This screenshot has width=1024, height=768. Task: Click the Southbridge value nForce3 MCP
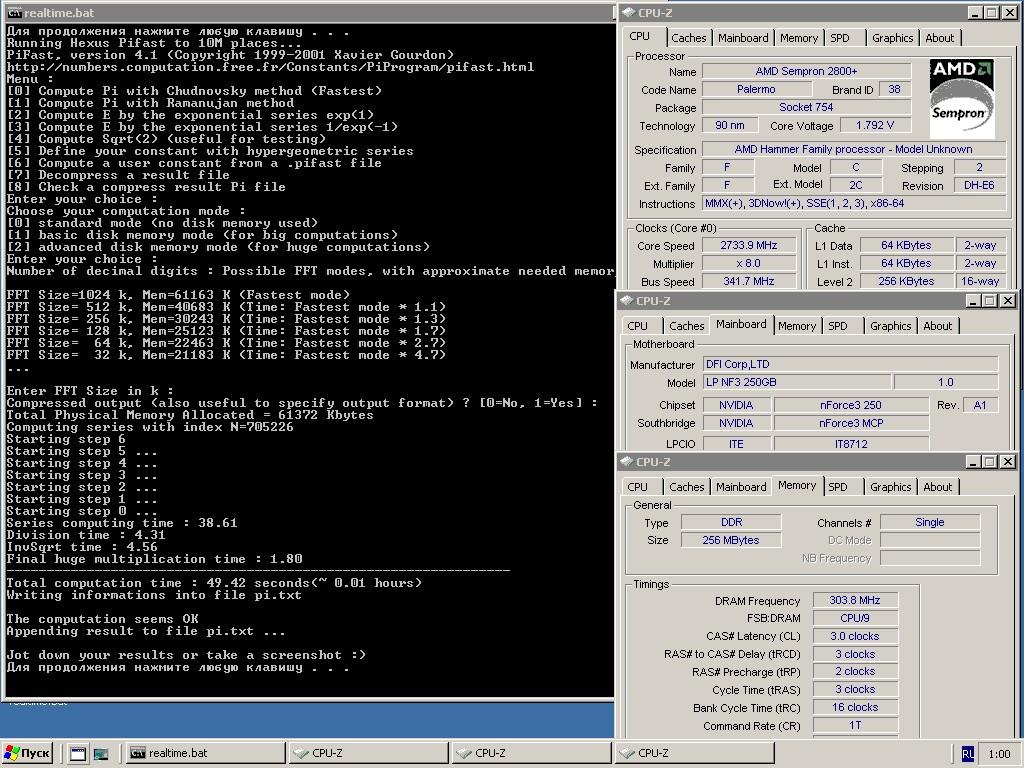[x=851, y=423]
